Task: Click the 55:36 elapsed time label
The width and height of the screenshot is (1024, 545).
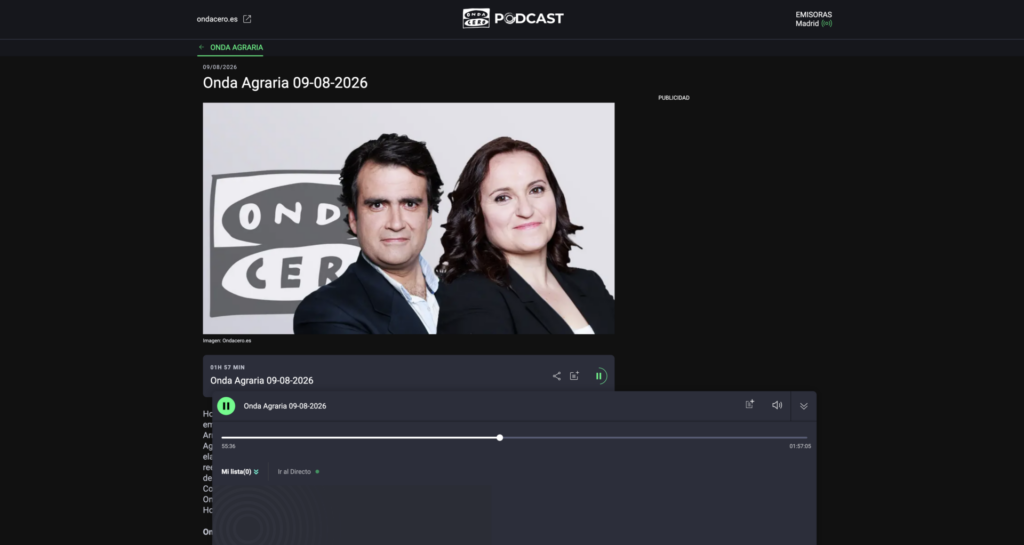Action: [228, 446]
